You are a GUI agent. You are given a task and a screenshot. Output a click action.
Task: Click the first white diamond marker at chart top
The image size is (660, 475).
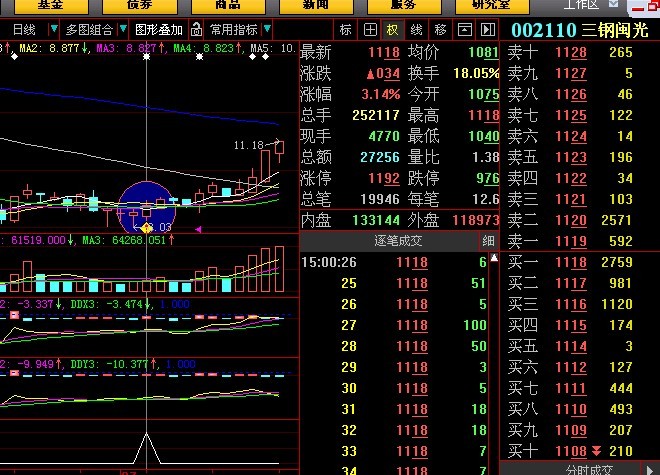click(x=14, y=56)
